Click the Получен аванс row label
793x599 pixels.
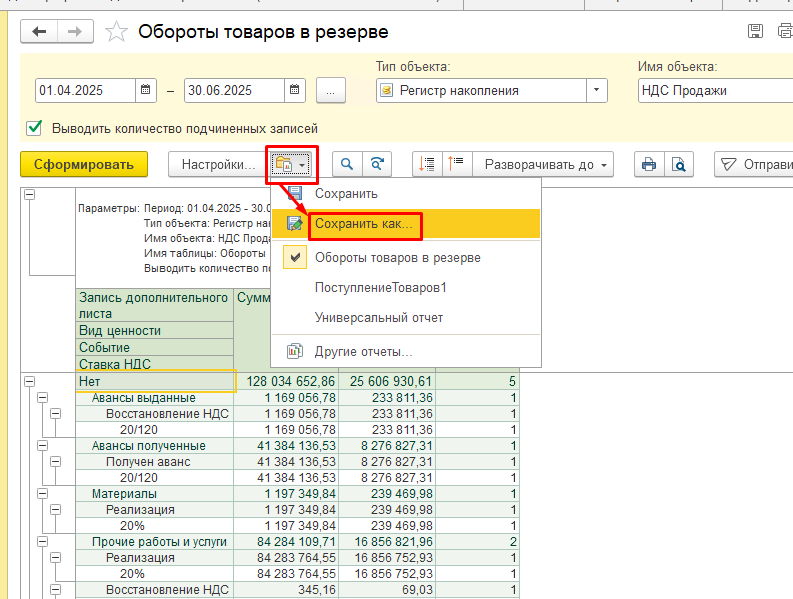point(148,461)
